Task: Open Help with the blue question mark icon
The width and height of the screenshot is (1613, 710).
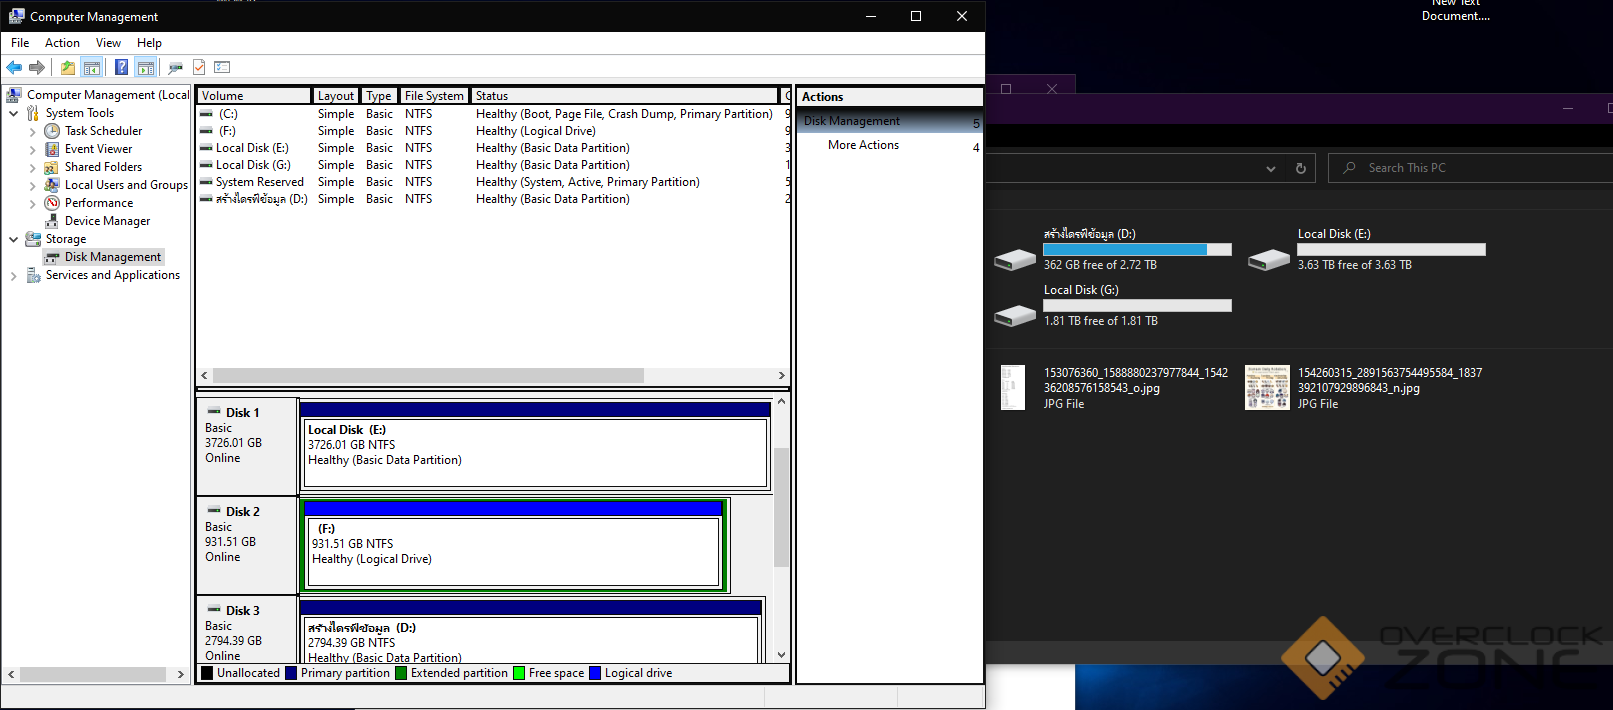Action: click(x=121, y=67)
